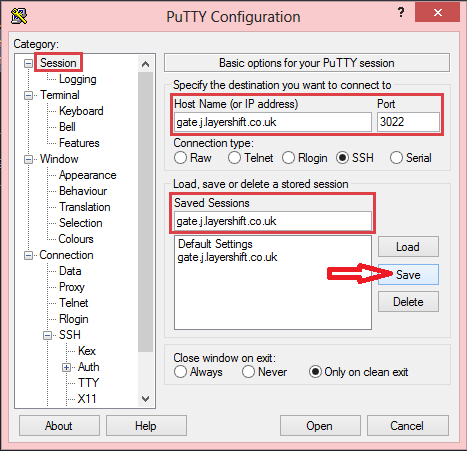Click the Port input field

[x=408, y=122]
